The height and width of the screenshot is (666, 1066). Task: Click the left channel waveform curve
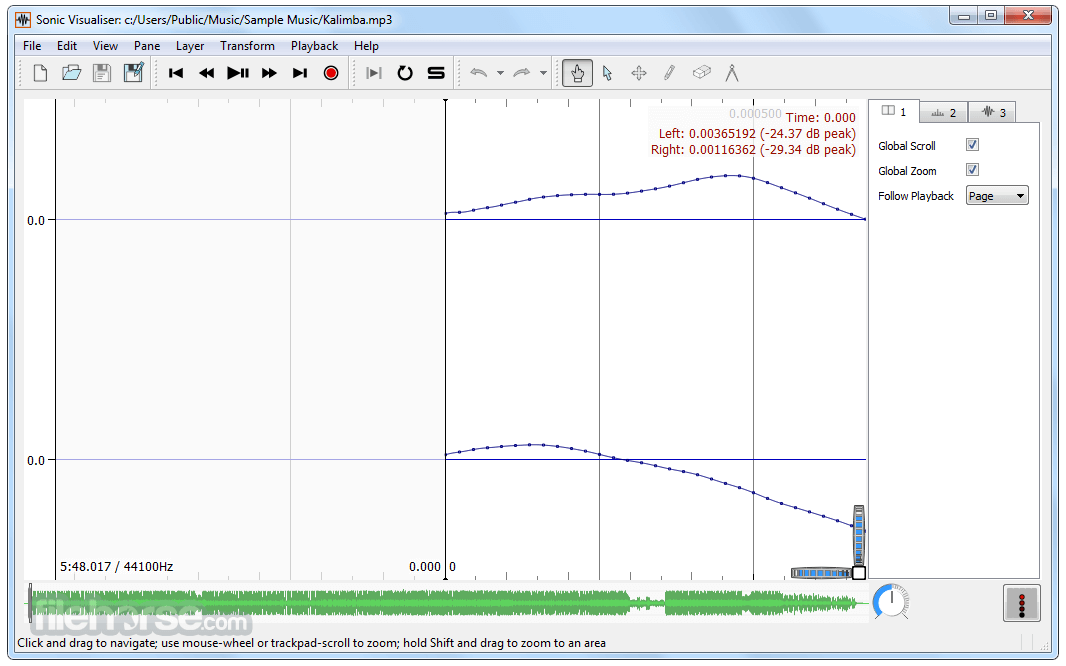pyautogui.click(x=655, y=196)
